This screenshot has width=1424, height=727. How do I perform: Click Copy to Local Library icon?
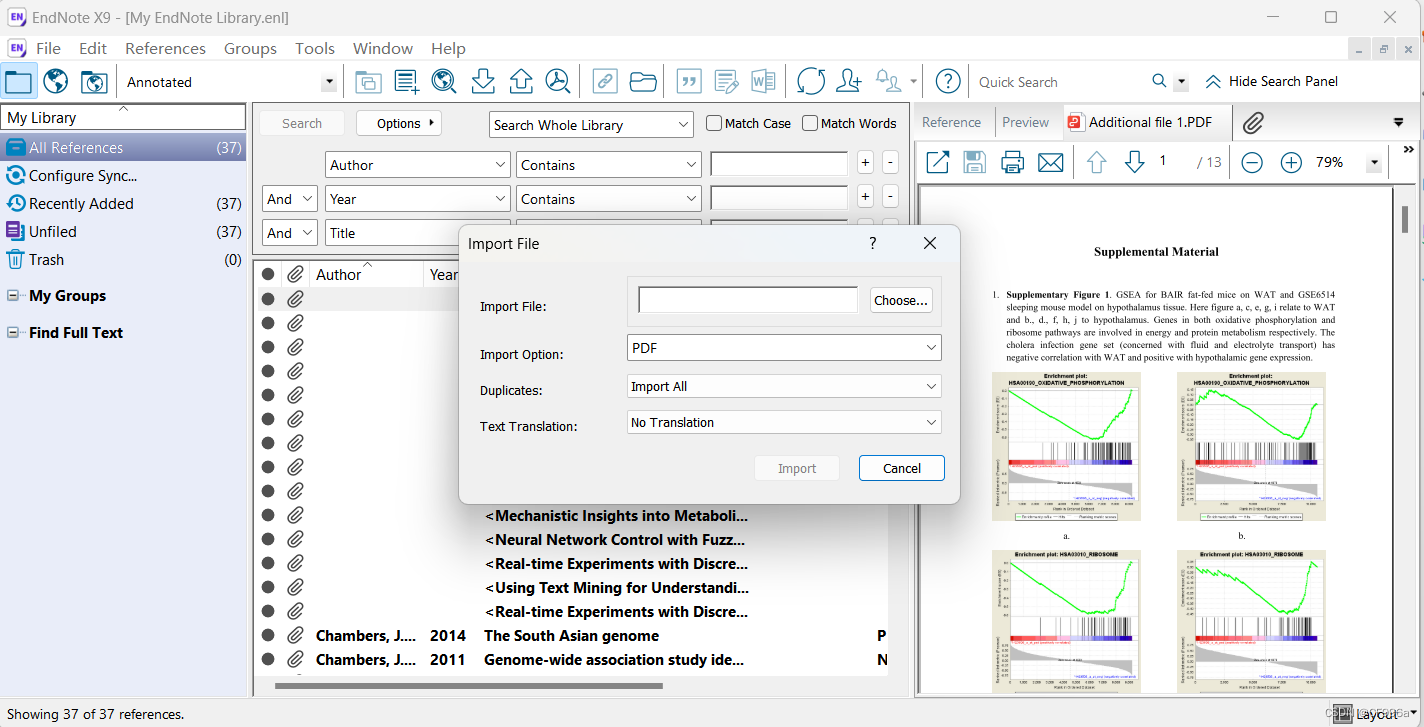pos(368,82)
